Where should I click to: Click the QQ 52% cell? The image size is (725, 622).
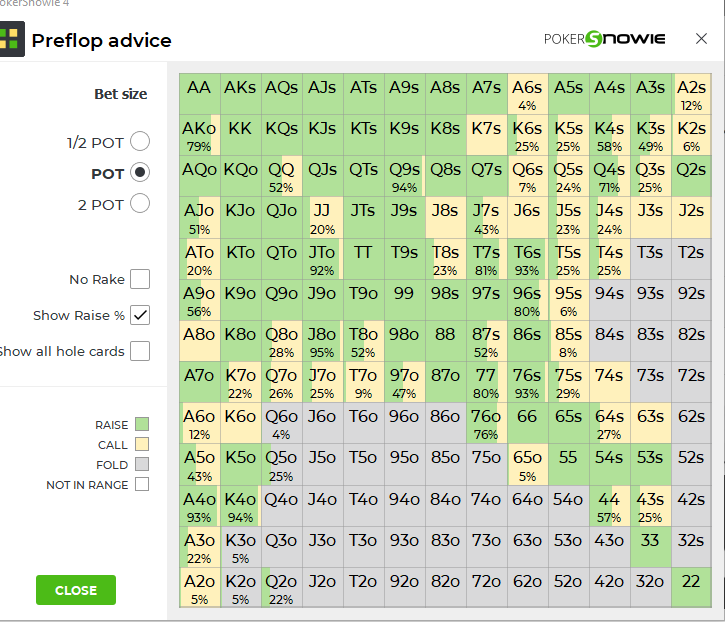click(x=282, y=176)
